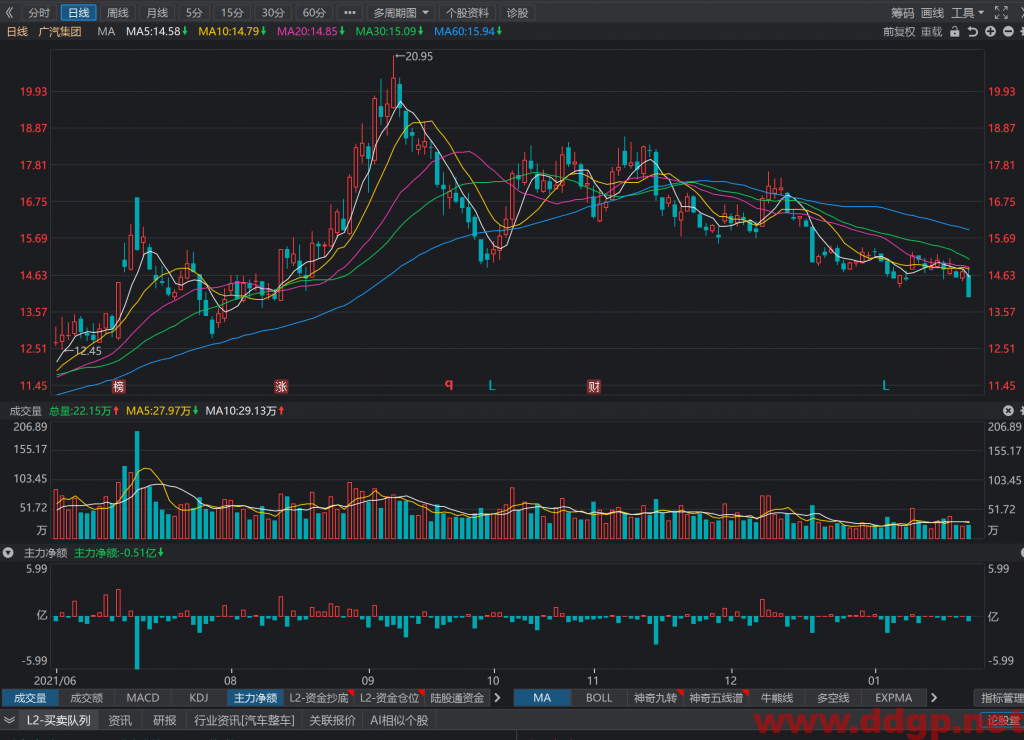Select the MACD indicator tab
This screenshot has height=740, width=1024.
tap(142, 698)
